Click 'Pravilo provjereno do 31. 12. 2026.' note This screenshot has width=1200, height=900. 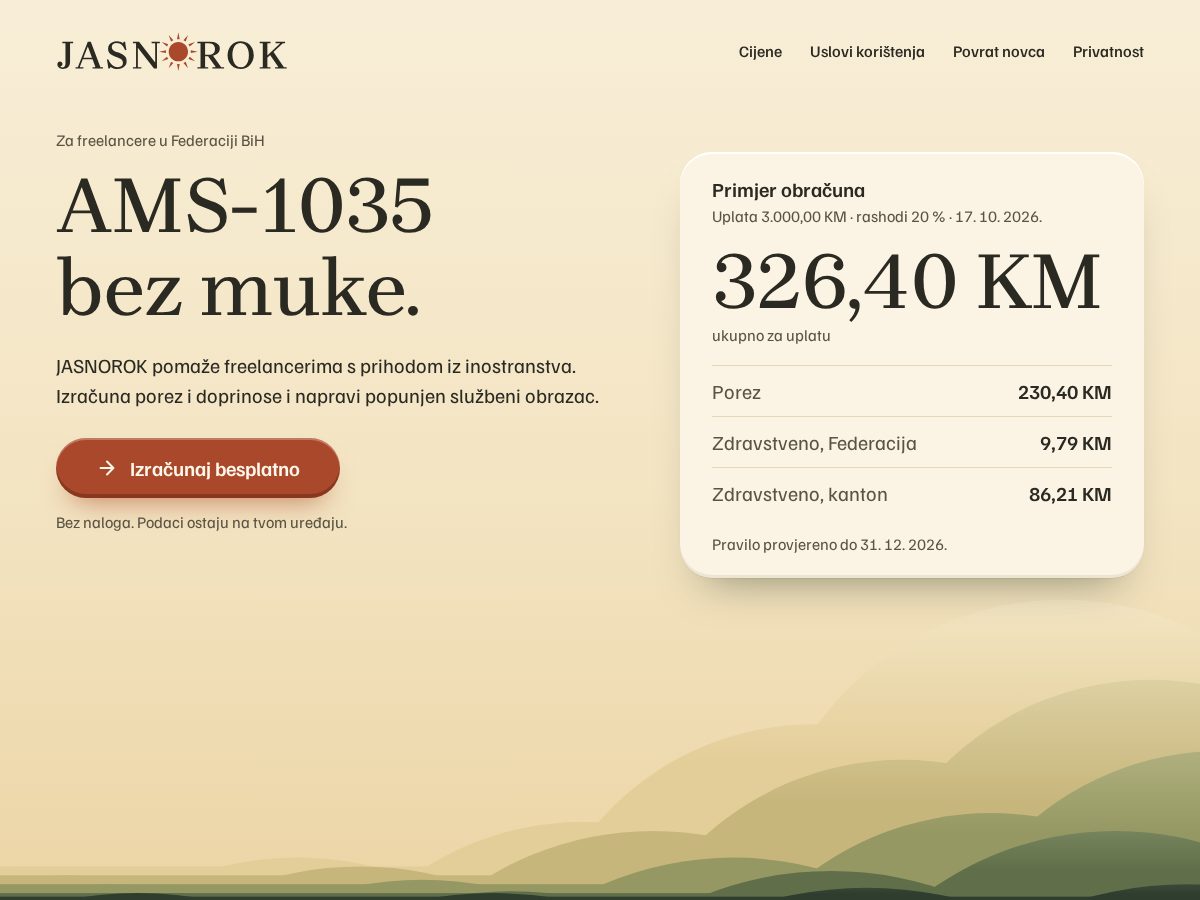829,545
